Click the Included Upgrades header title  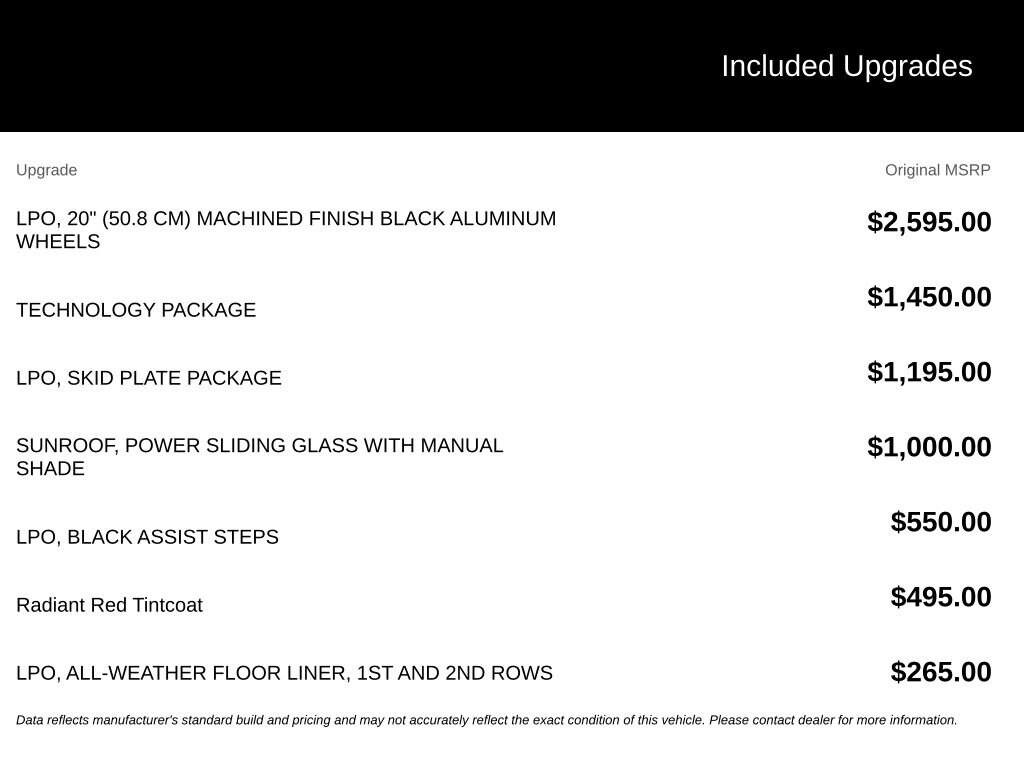(846, 66)
